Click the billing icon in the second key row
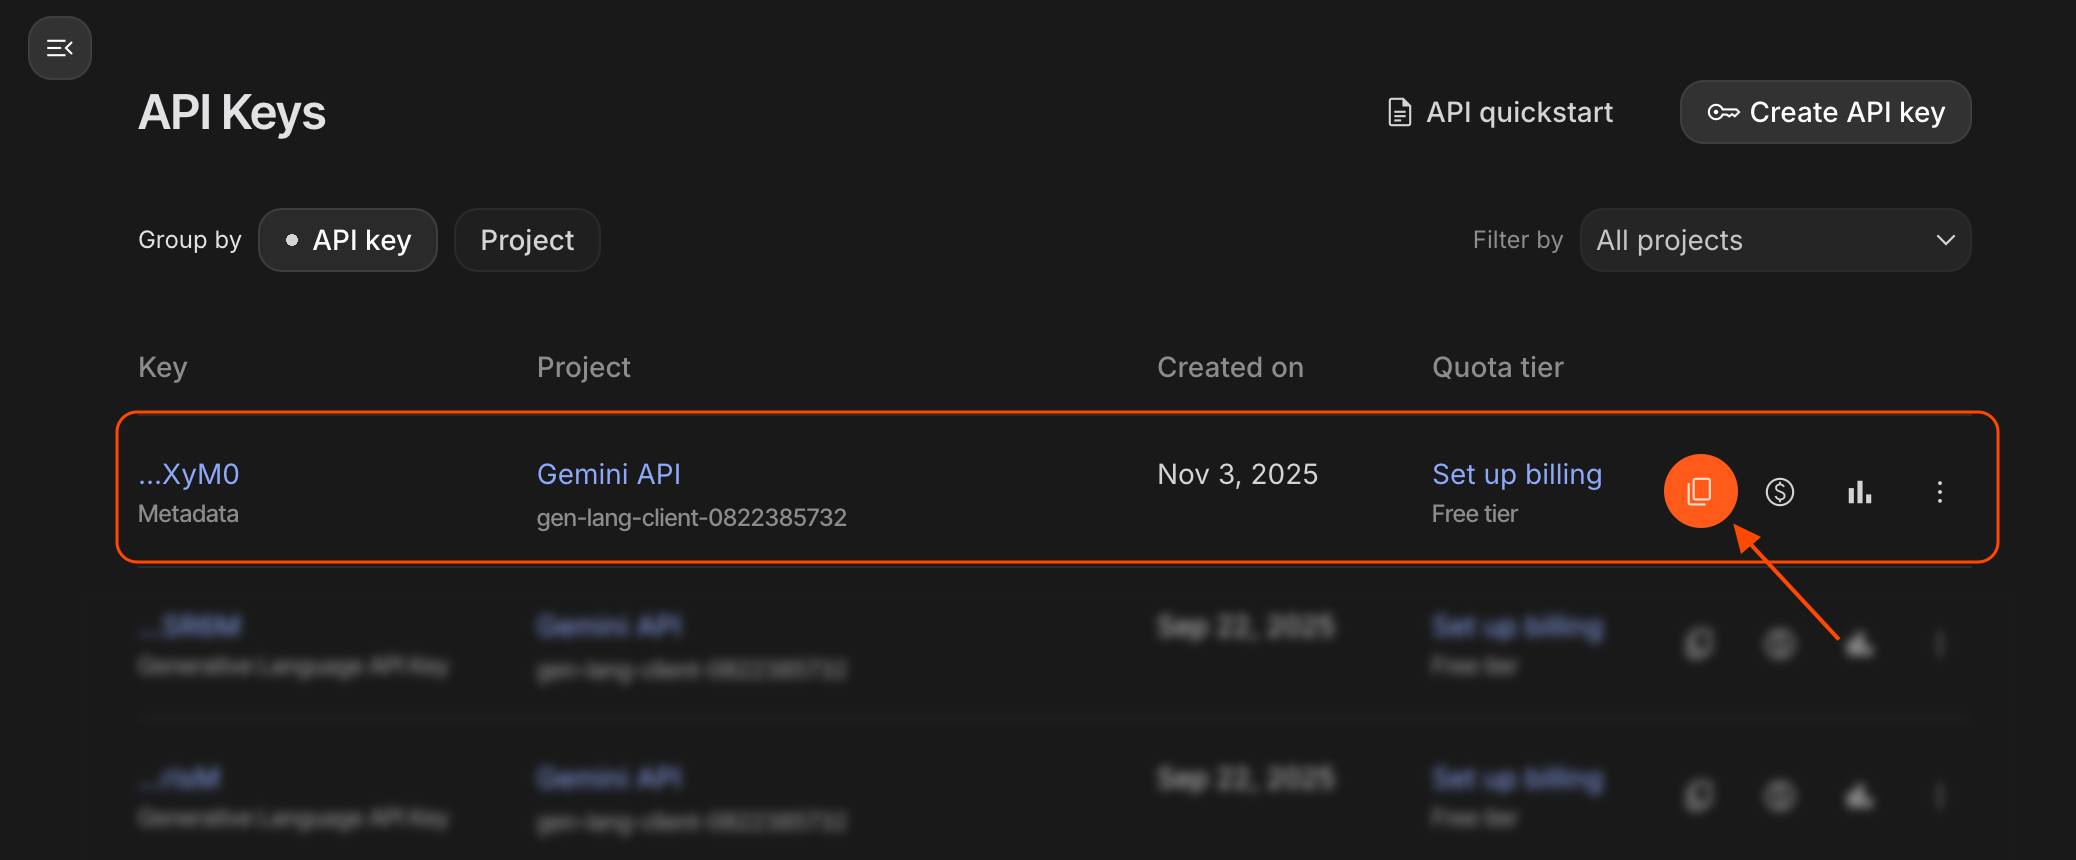Viewport: 2076px width, 860px height. tap(1780, 644)
